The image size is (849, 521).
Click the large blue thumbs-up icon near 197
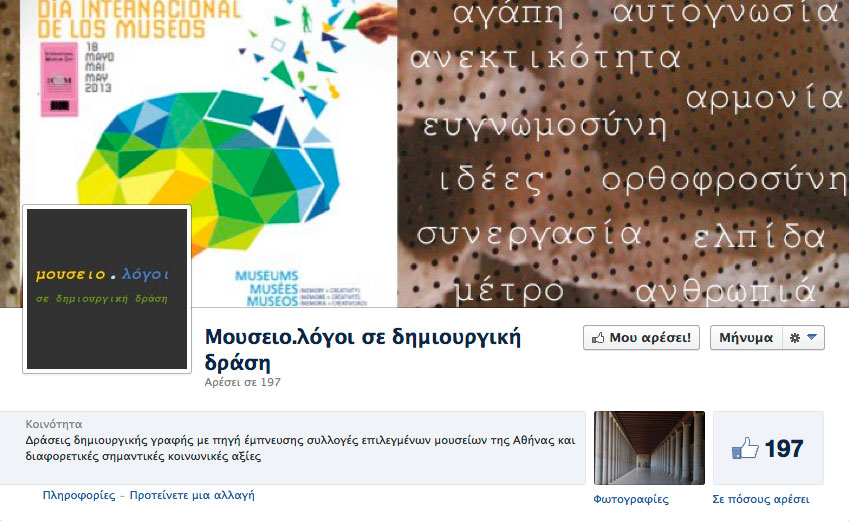click(745, 448)
